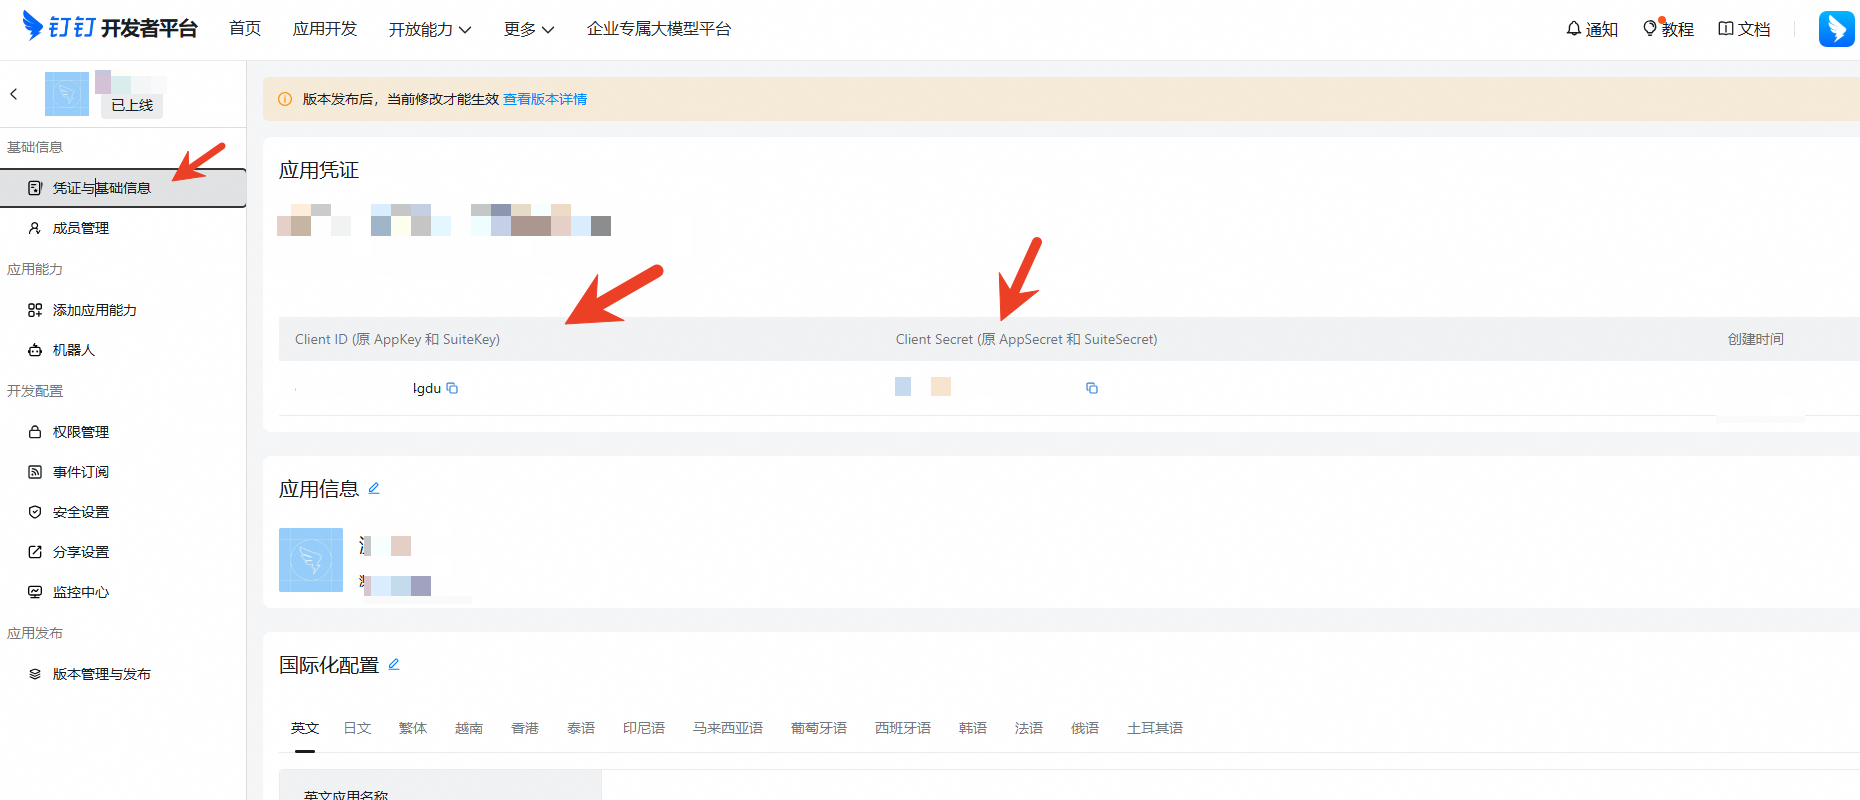Click the DingTalk developer platform logo
Viewport: 1860px width, 800px height.
(x=110, y=27)
